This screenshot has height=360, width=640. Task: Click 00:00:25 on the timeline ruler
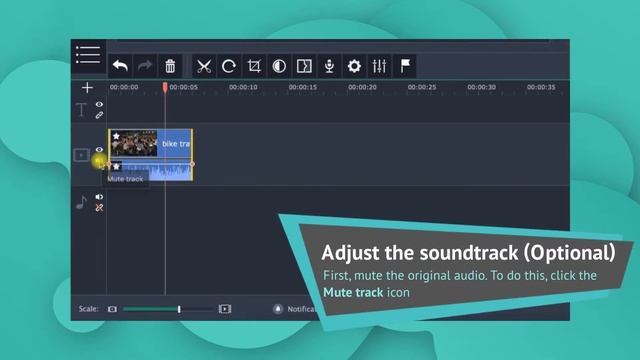pos(422,87)
